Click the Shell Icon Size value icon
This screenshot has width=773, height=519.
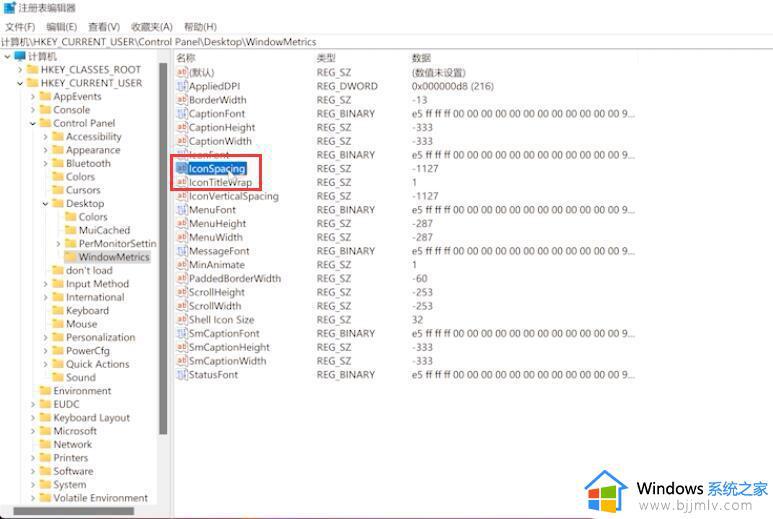point(182,320)
